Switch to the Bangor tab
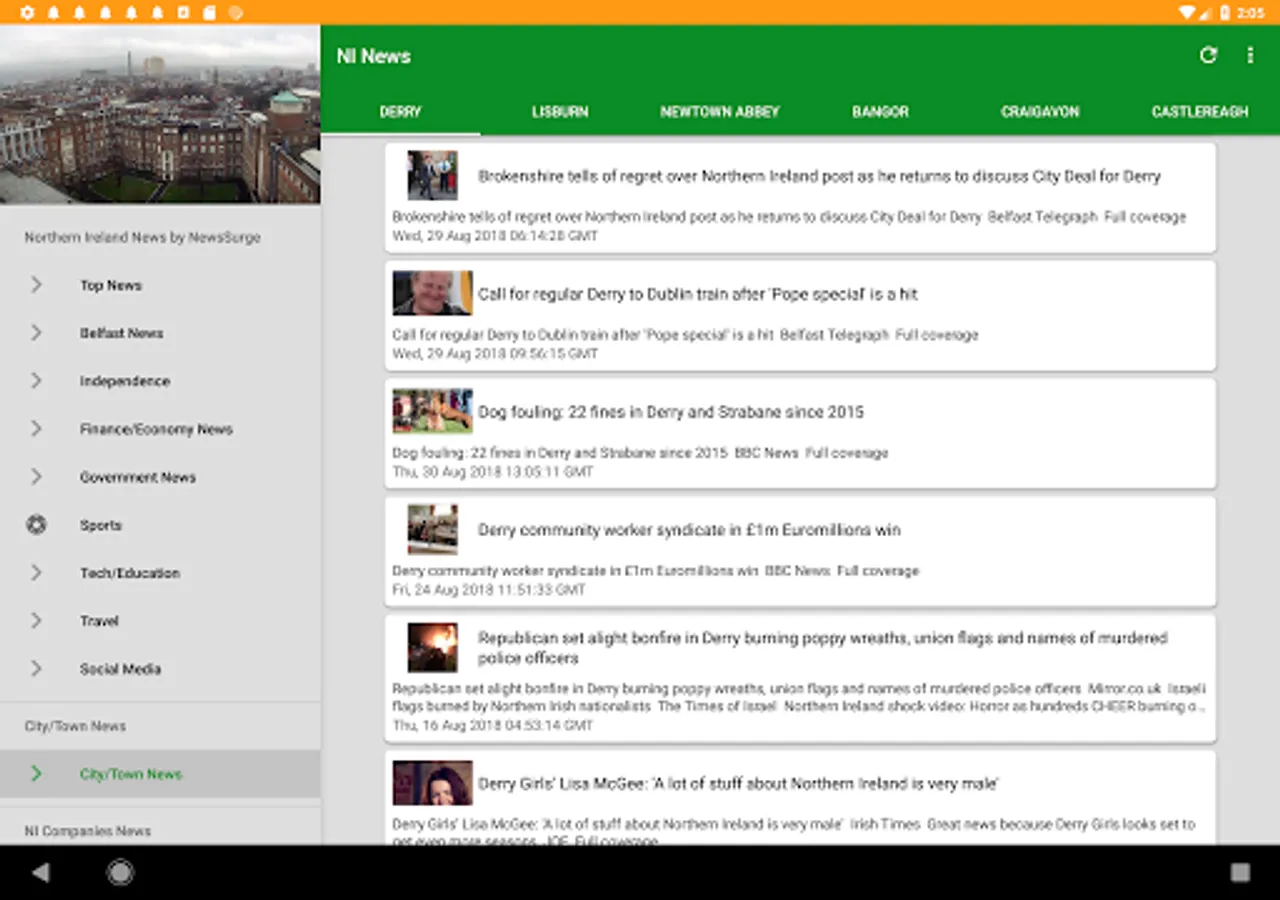This screenshot has height=900, width=1280. (880, 112)
